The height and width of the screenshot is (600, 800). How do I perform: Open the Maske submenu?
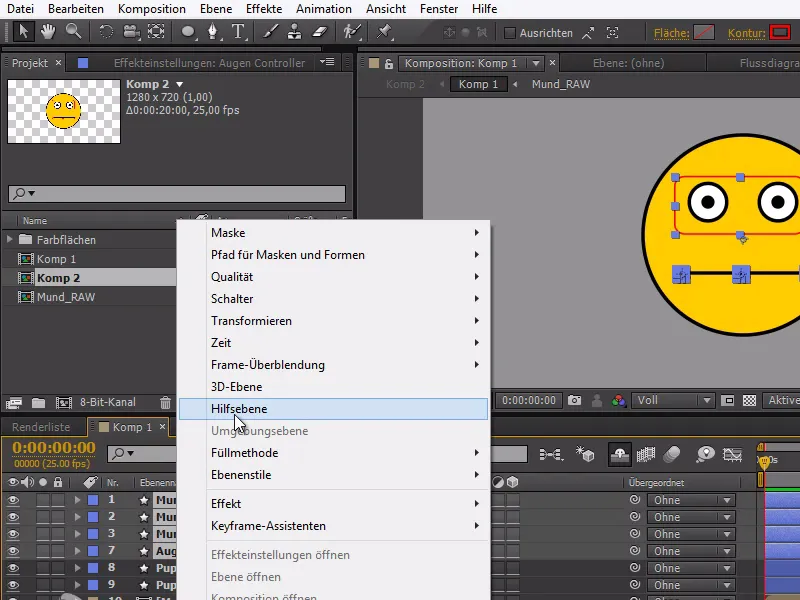coord(333,233)
